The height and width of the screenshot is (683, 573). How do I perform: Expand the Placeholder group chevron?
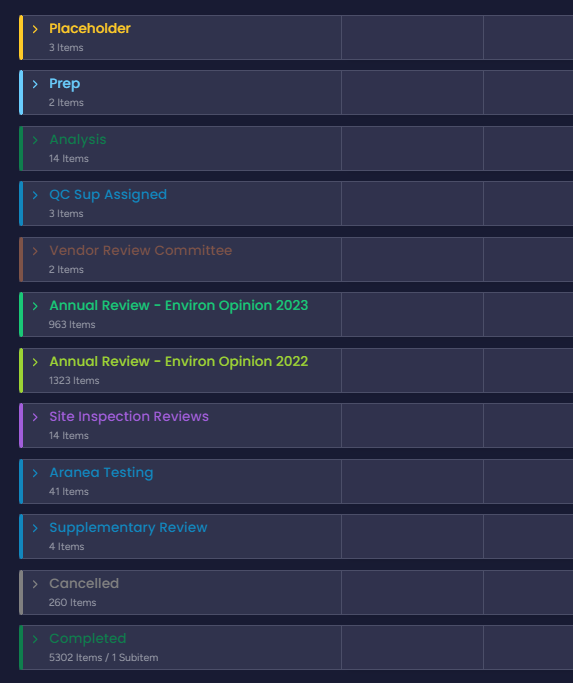[35, 29]
